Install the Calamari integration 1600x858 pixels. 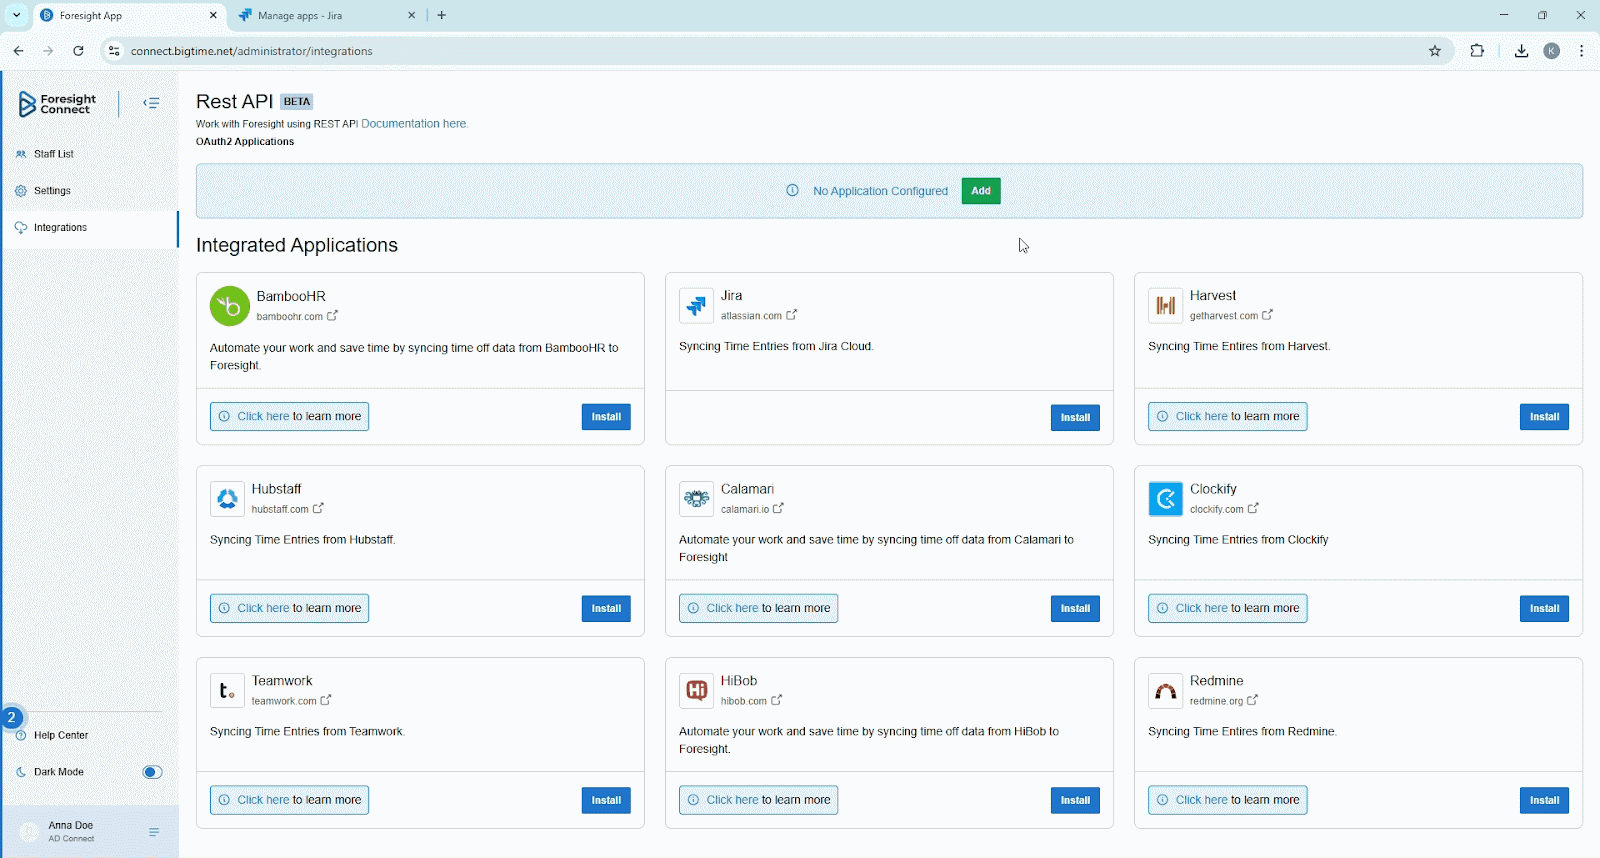click(1075, 609)
